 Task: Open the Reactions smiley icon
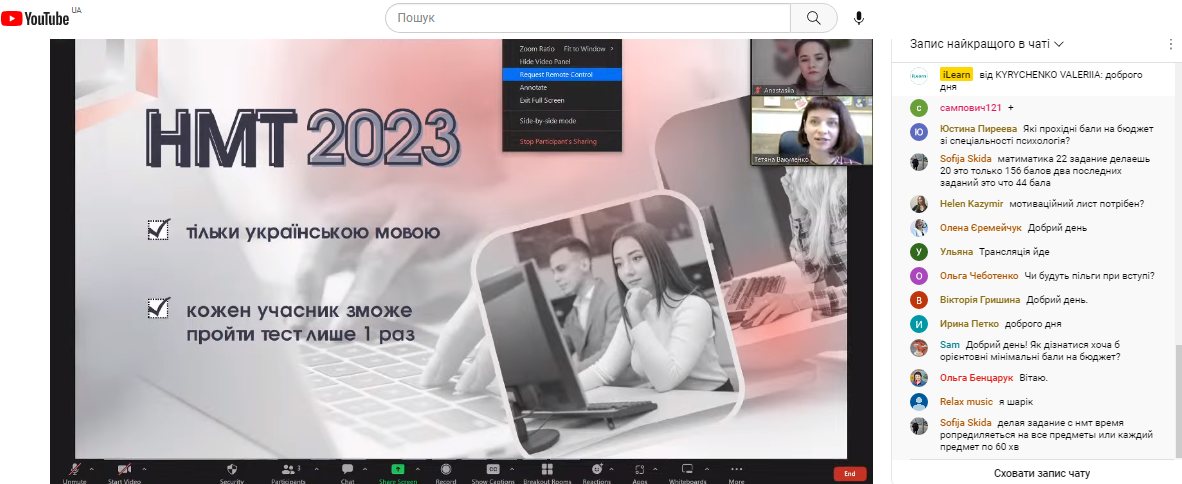tap(597, 469)
